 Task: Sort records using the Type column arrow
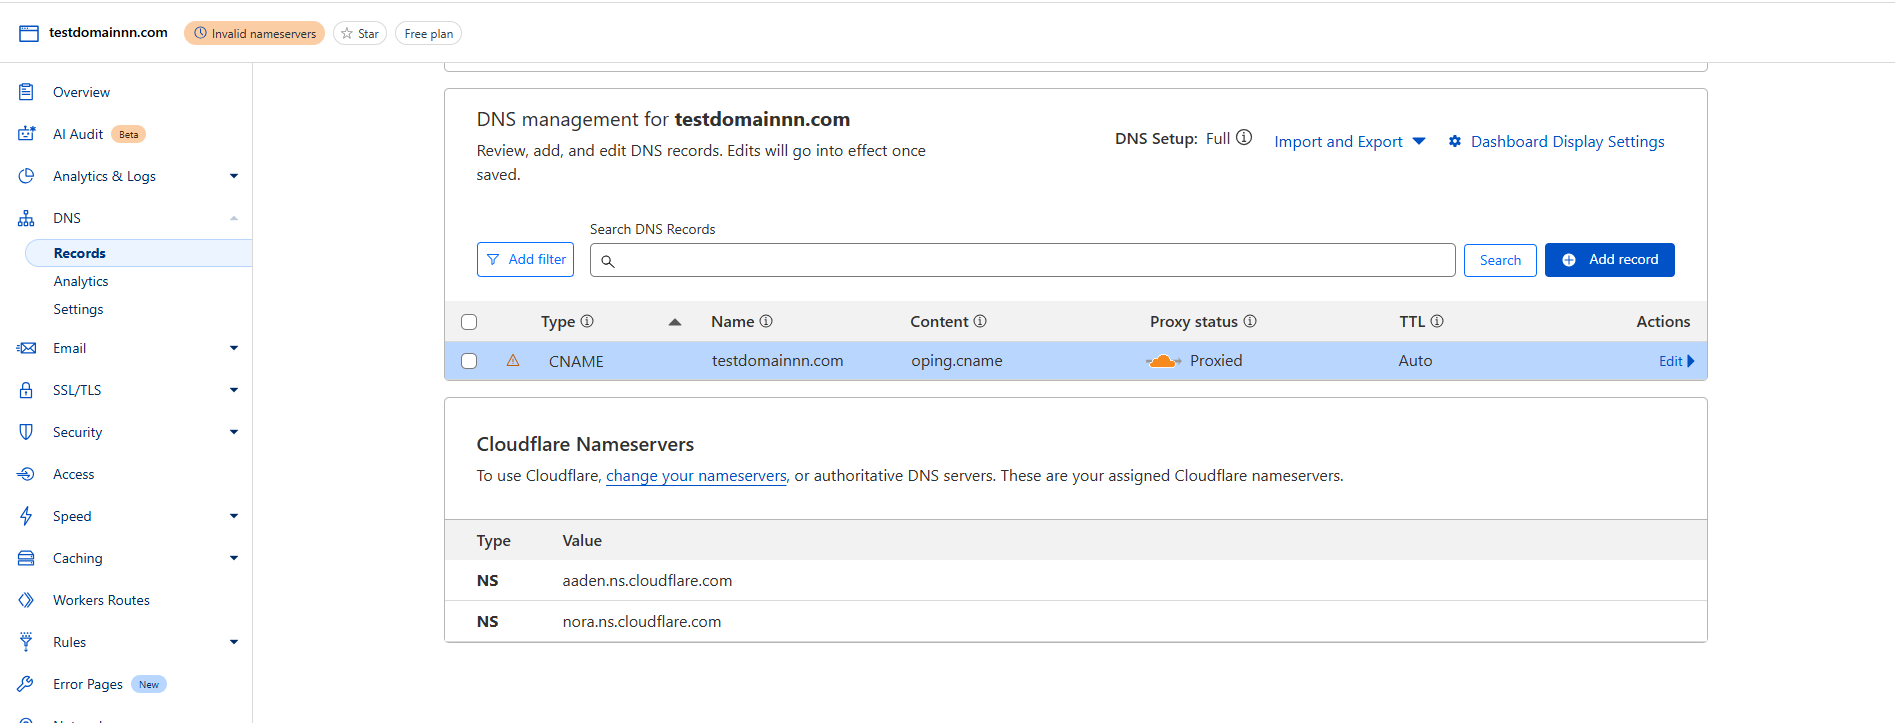(x=675, y=322)
